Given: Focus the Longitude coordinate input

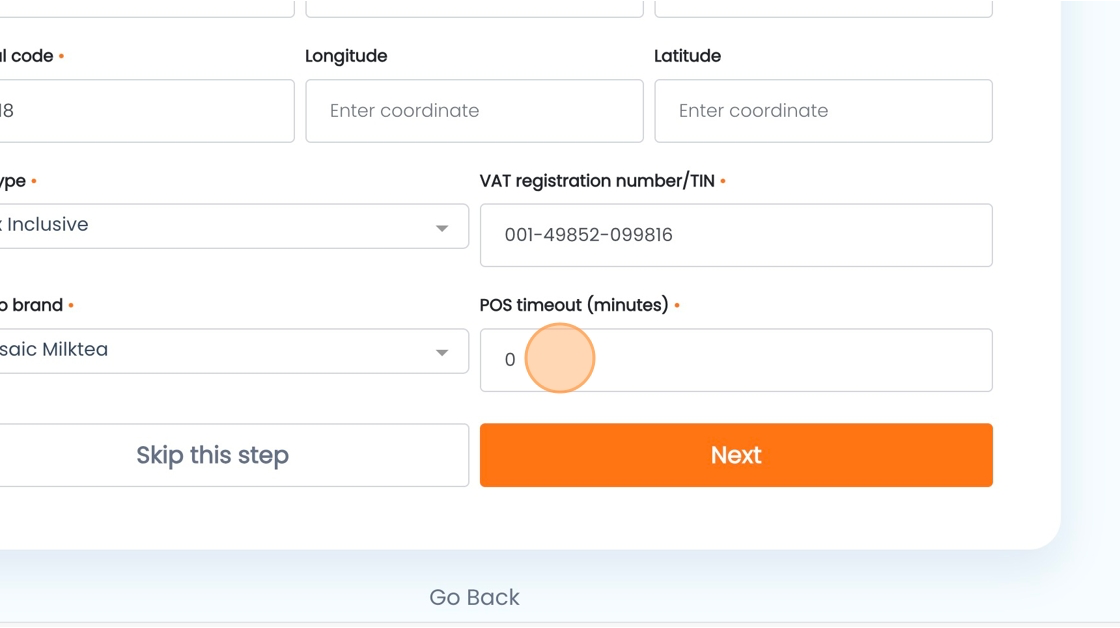Looking at the screenshot, I should pos(474,111).
